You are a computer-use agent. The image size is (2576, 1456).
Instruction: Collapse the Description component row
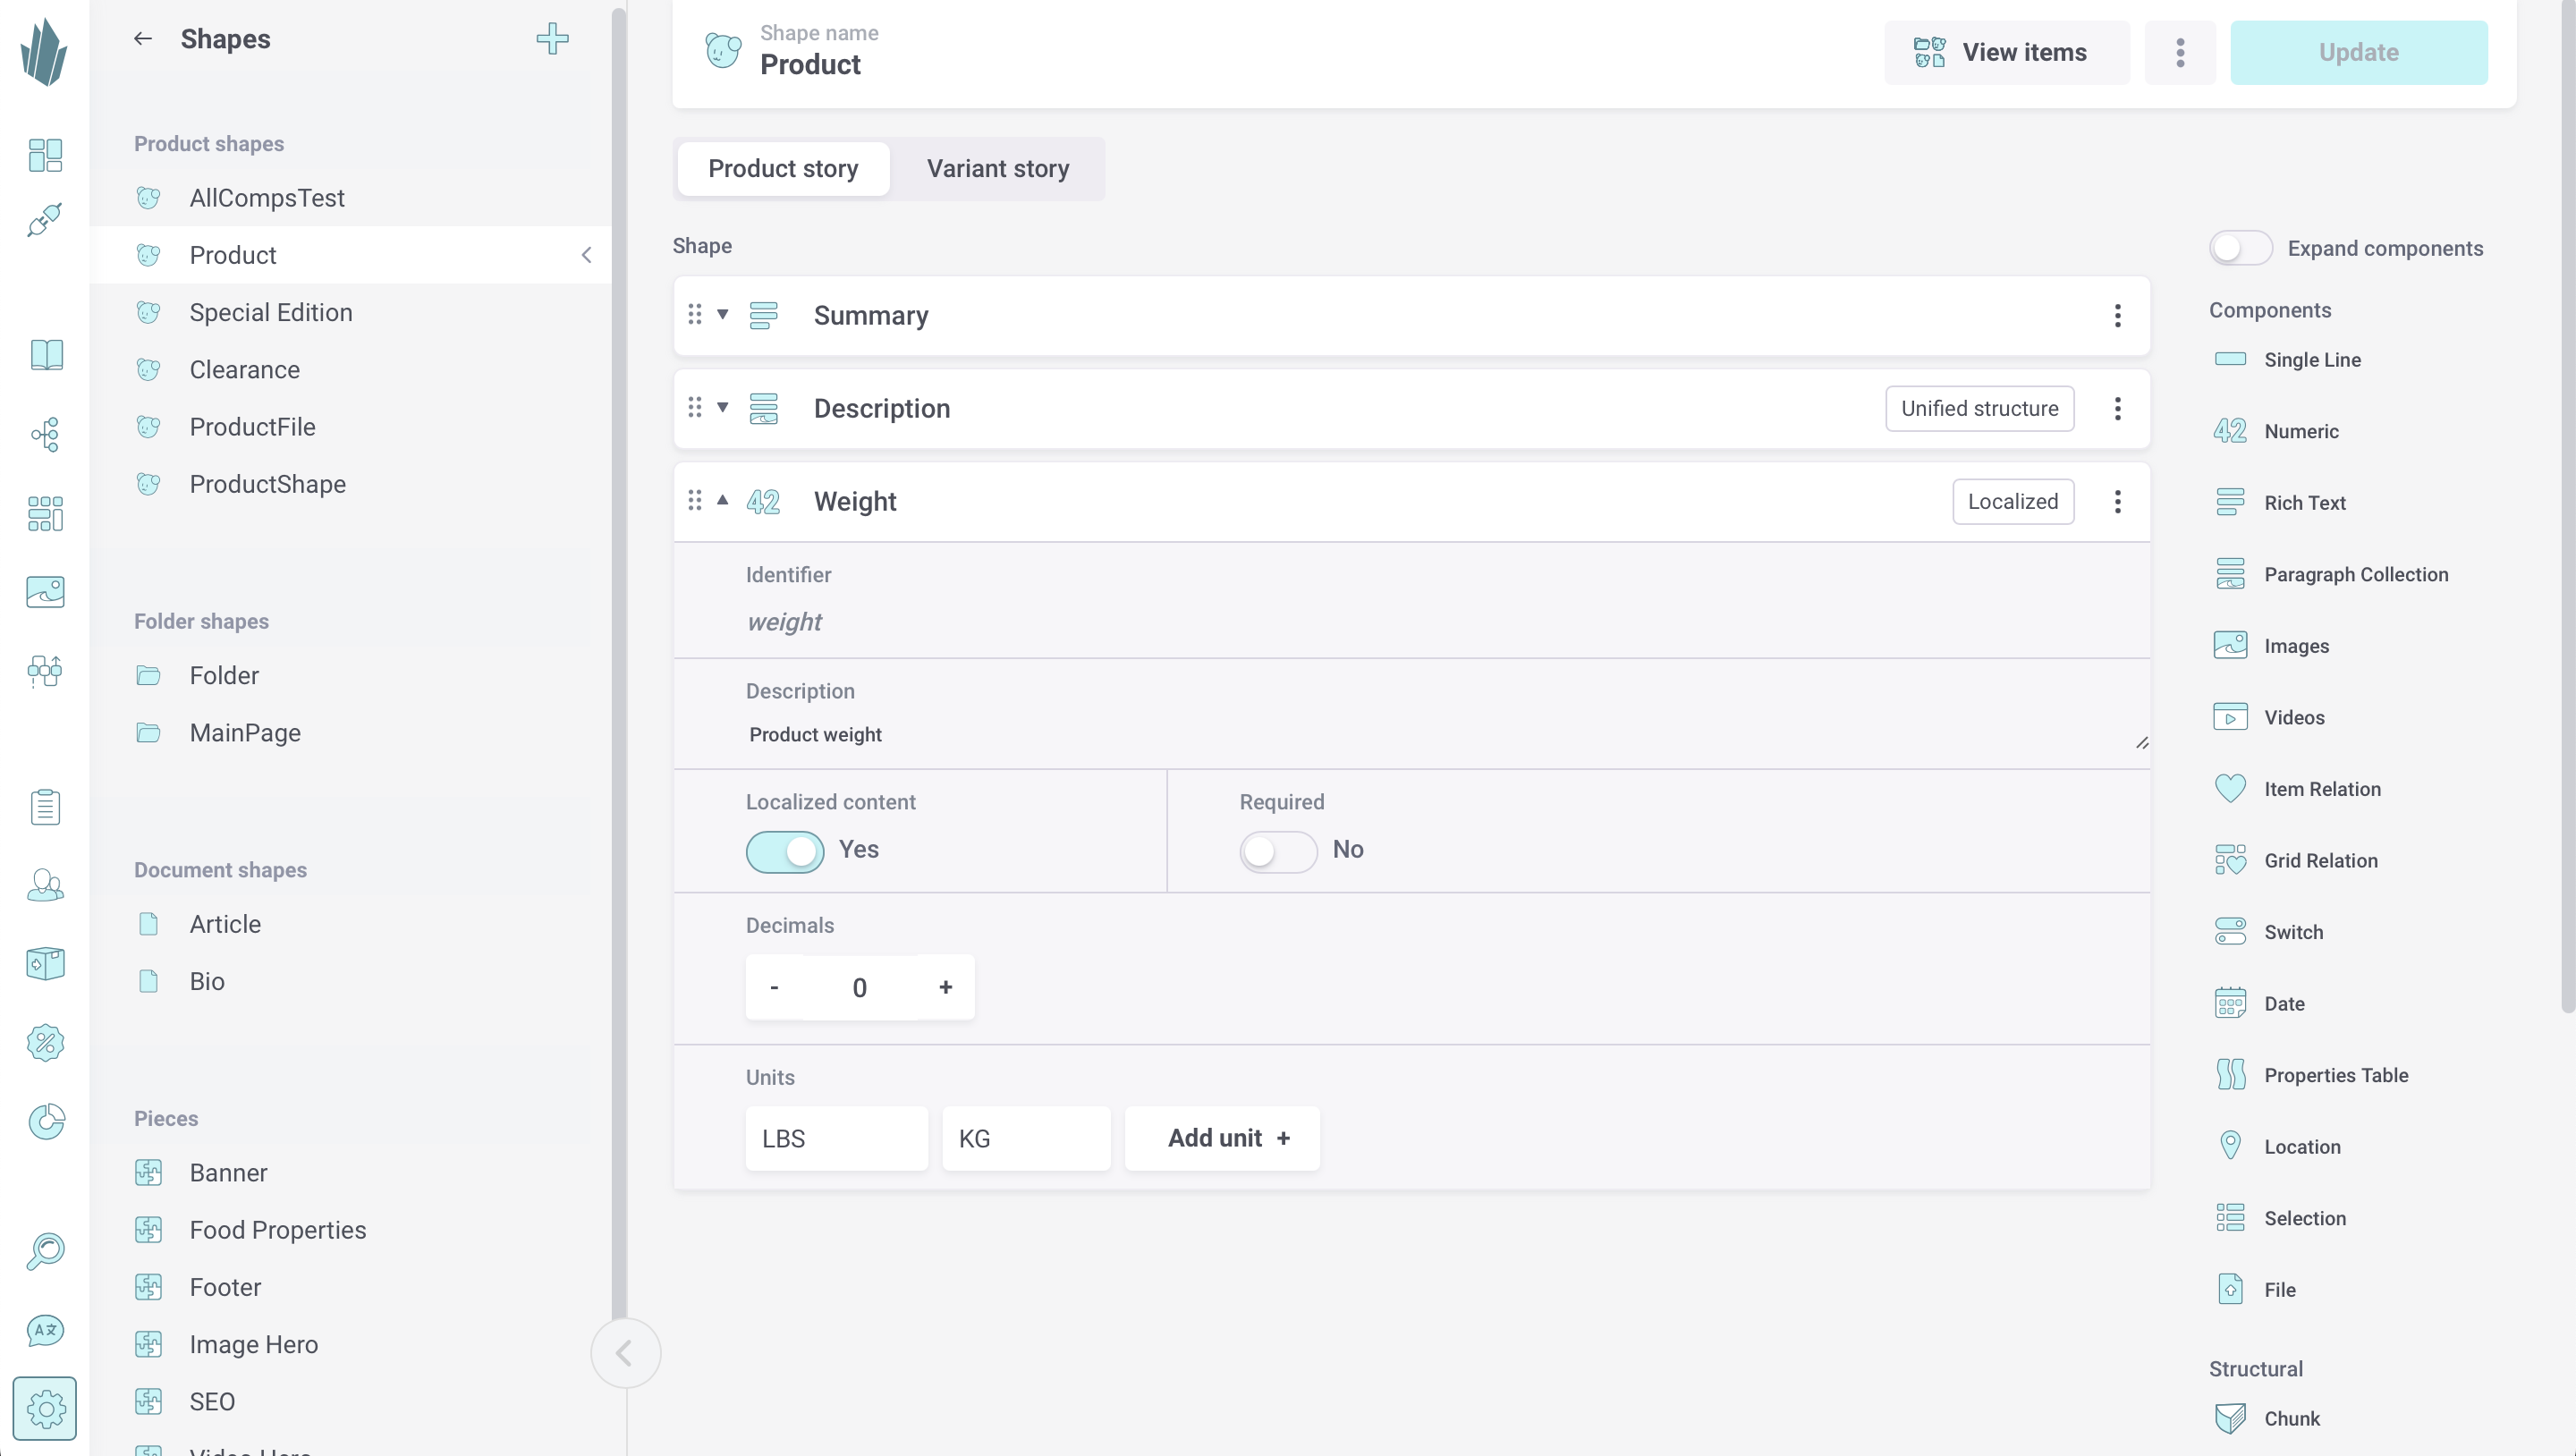(x=722, y=409)
